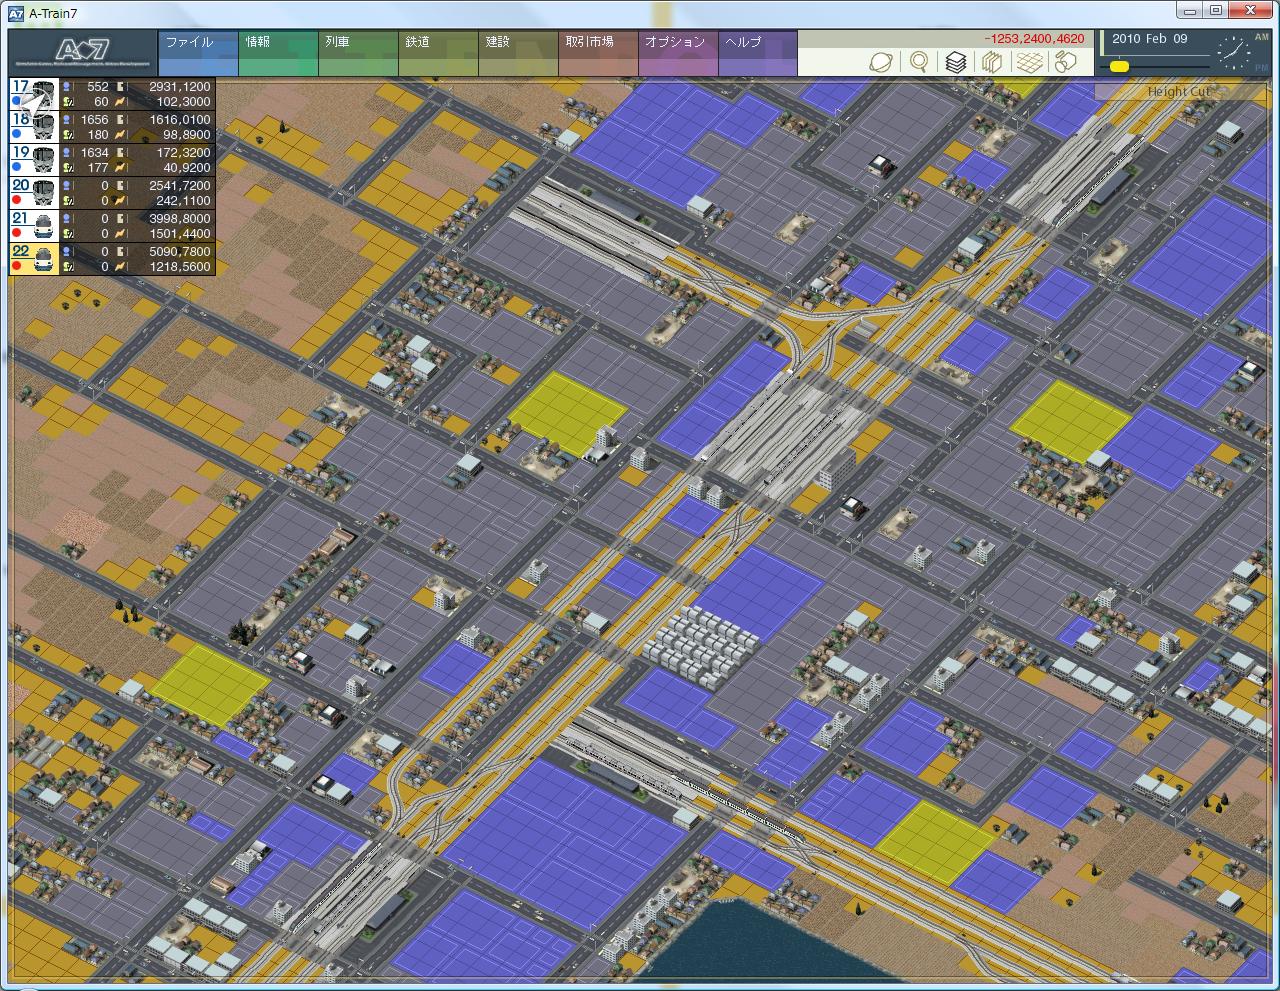Click the blue status dot of train 18
This screenshot has width=1280, height=991.
[17, 134]
